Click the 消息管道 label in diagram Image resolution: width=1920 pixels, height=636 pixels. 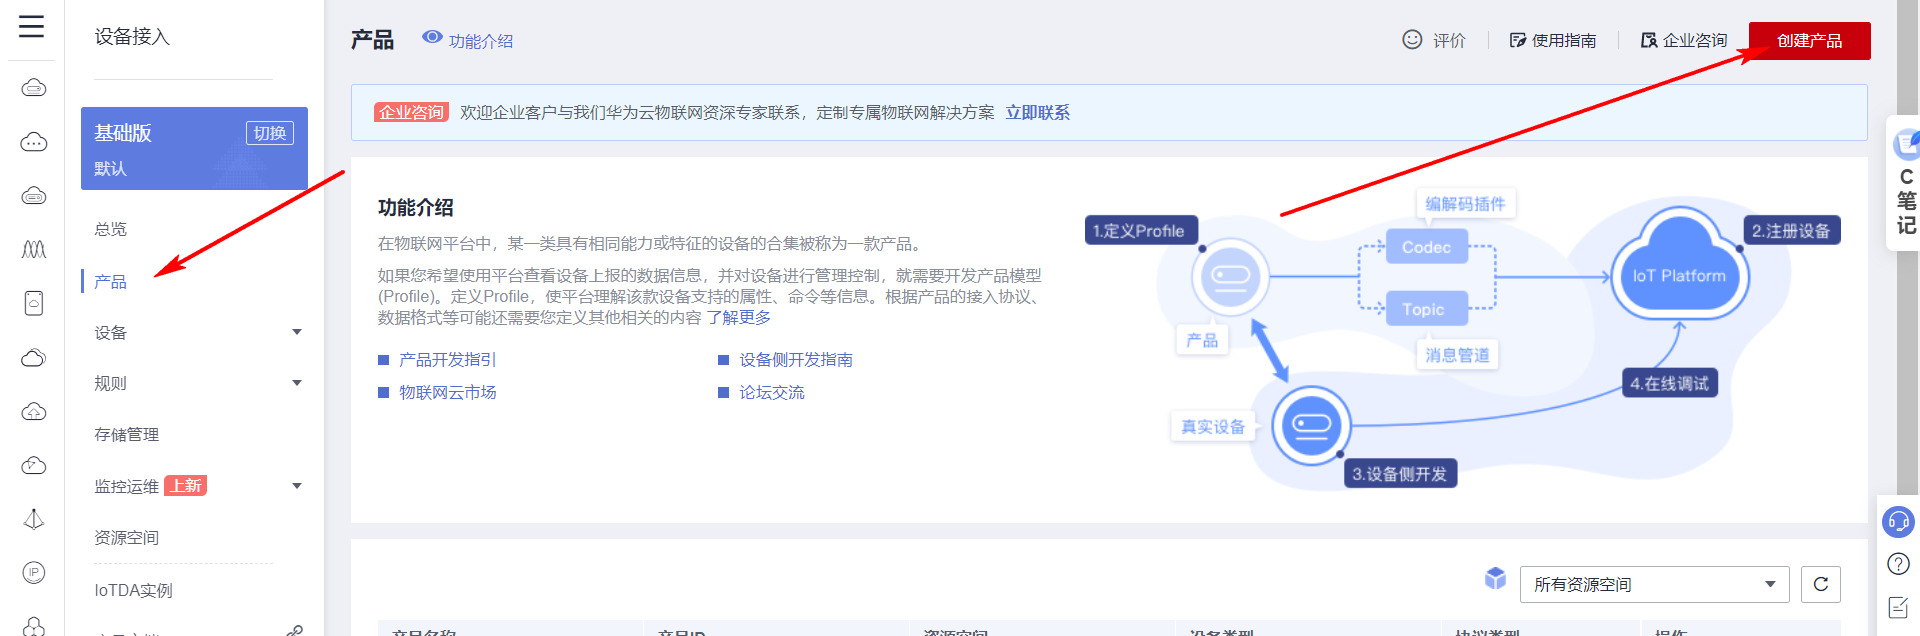click(x=1457, y=355)
